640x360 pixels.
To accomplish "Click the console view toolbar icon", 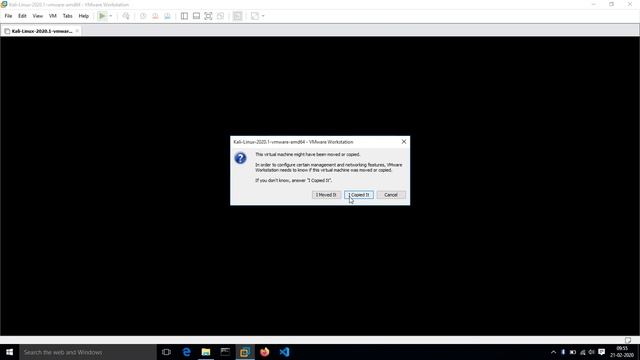I will point(237,16).
